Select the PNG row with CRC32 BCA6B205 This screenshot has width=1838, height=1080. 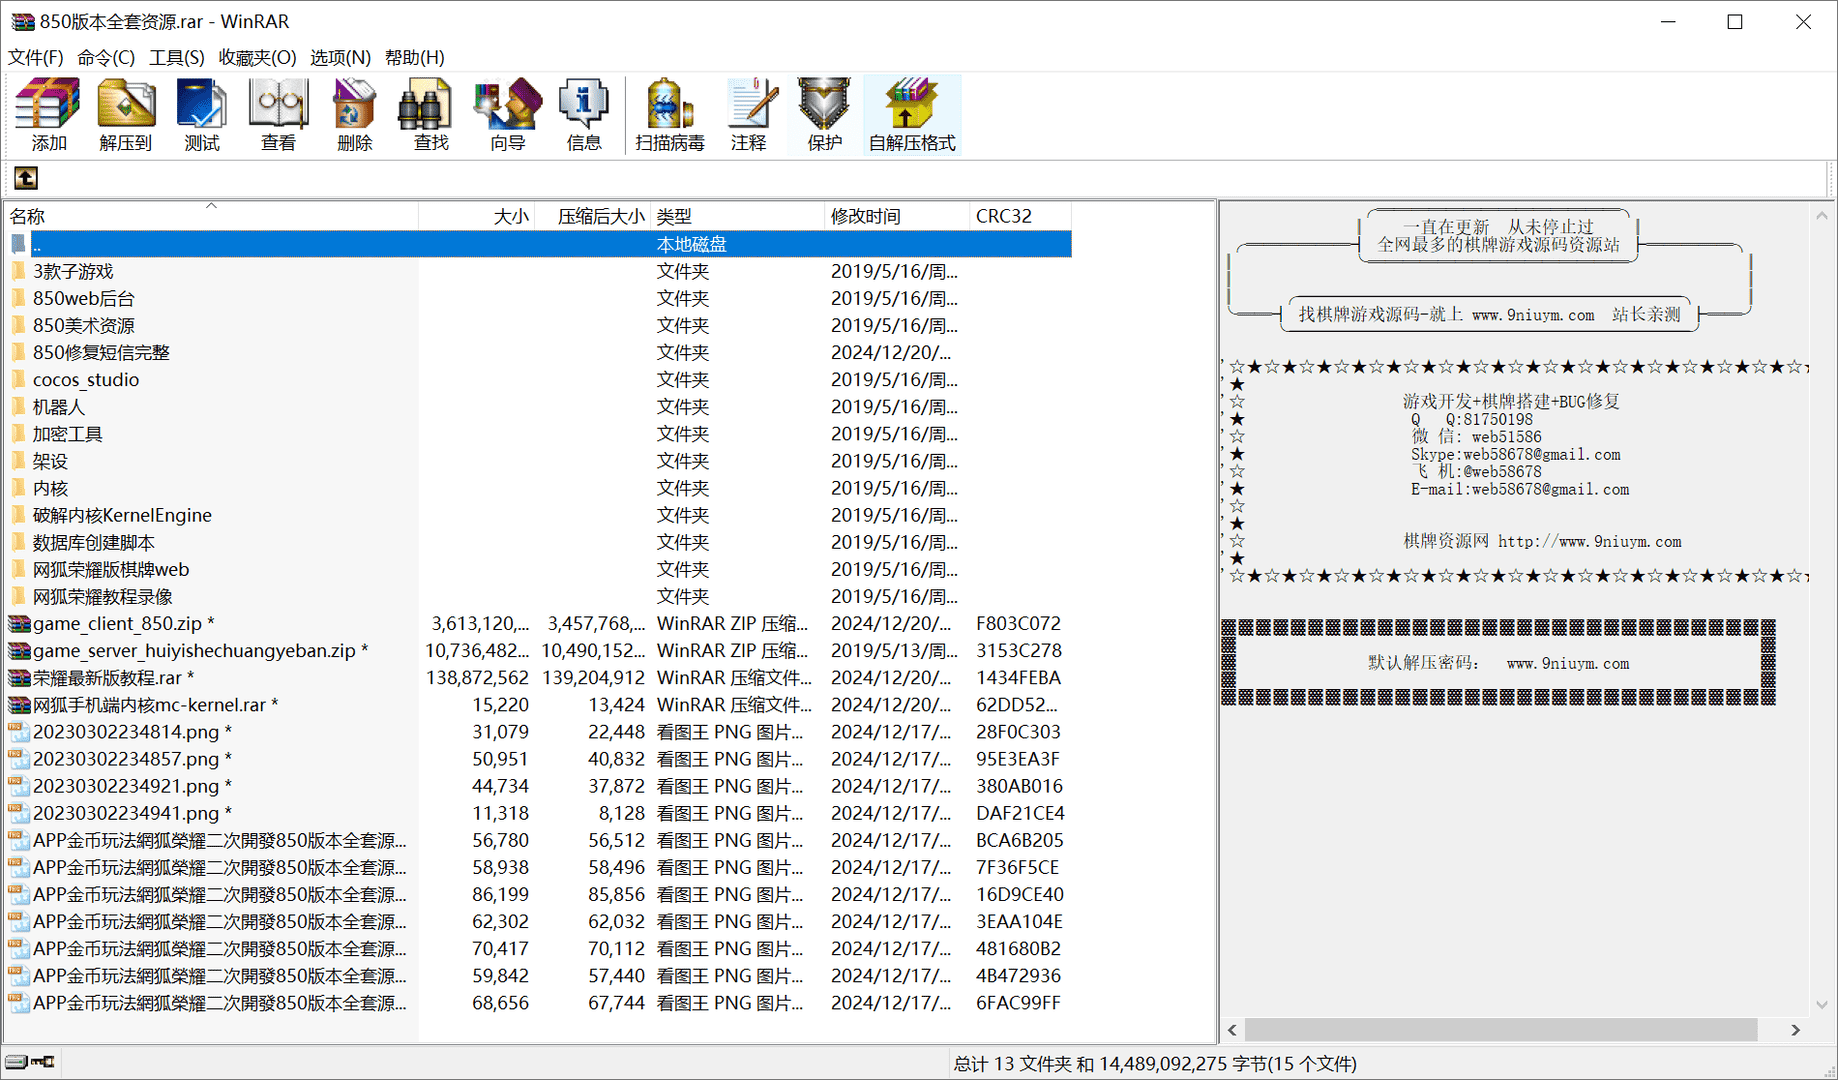click(539, 839)
